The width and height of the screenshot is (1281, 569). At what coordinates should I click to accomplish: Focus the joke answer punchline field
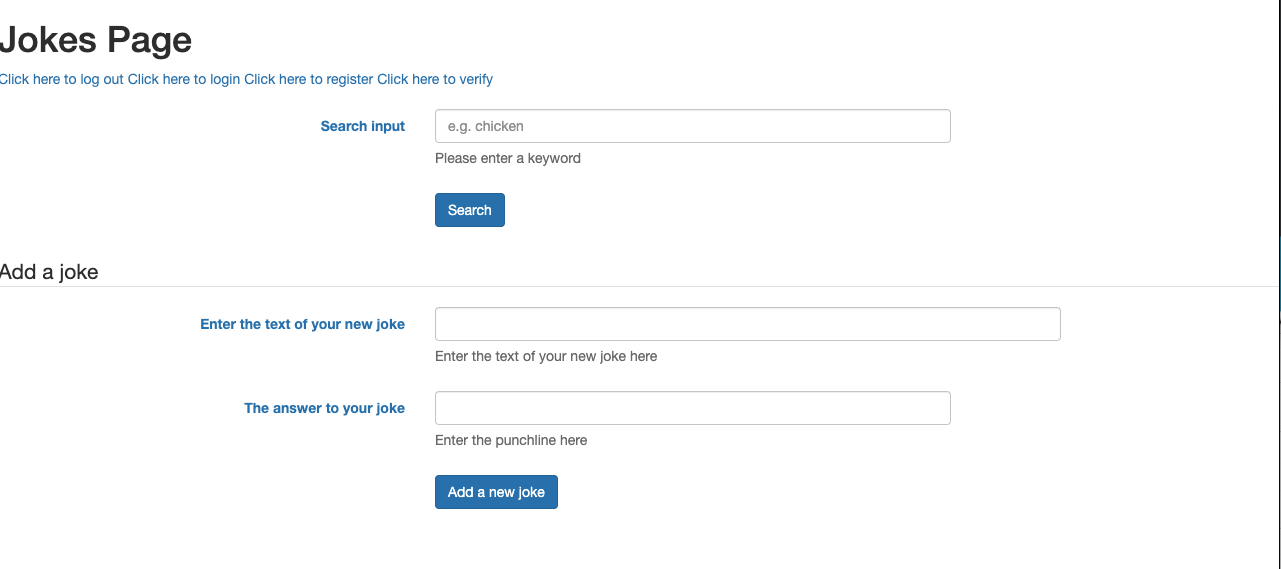[692, 408]
